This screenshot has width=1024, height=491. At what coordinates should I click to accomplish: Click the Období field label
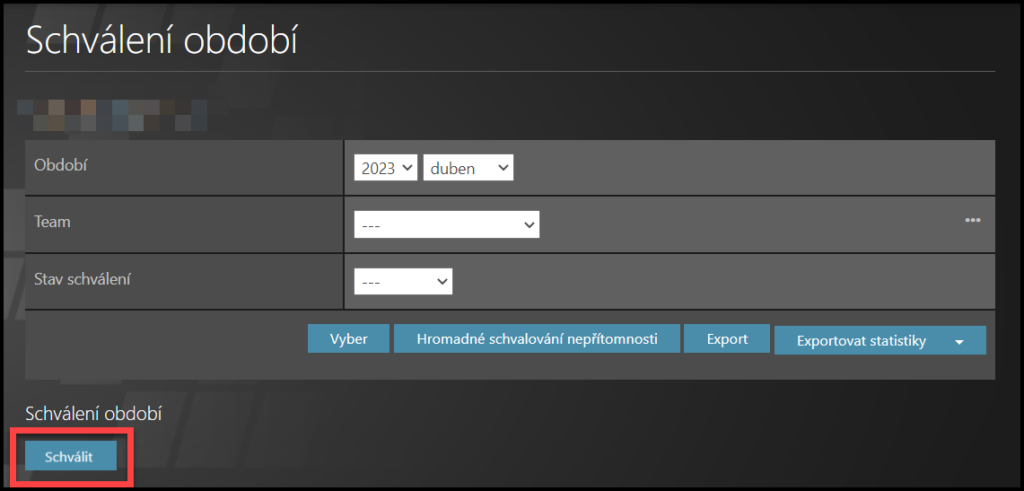(61, 165)
